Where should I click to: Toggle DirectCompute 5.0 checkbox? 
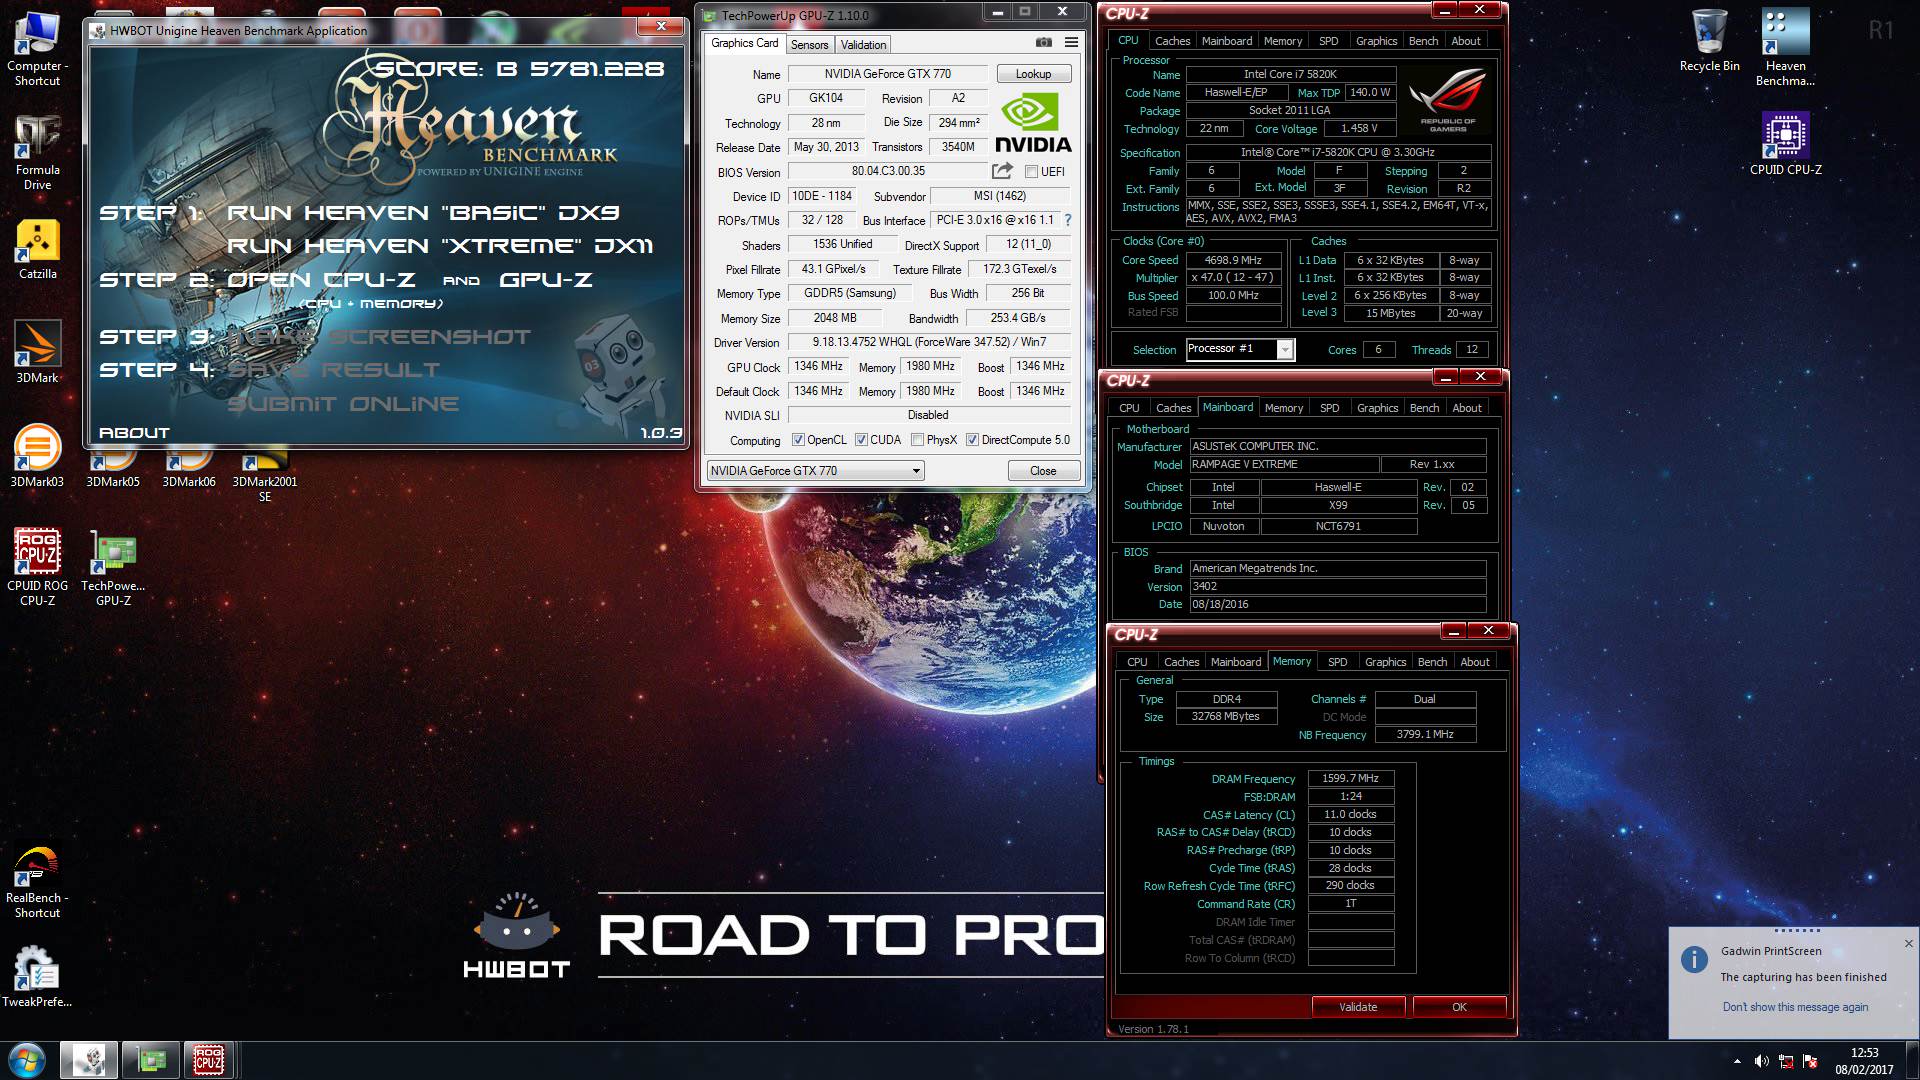972,440
